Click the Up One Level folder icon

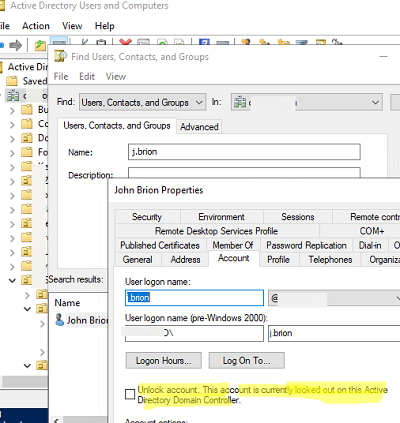tap(40, 45)
